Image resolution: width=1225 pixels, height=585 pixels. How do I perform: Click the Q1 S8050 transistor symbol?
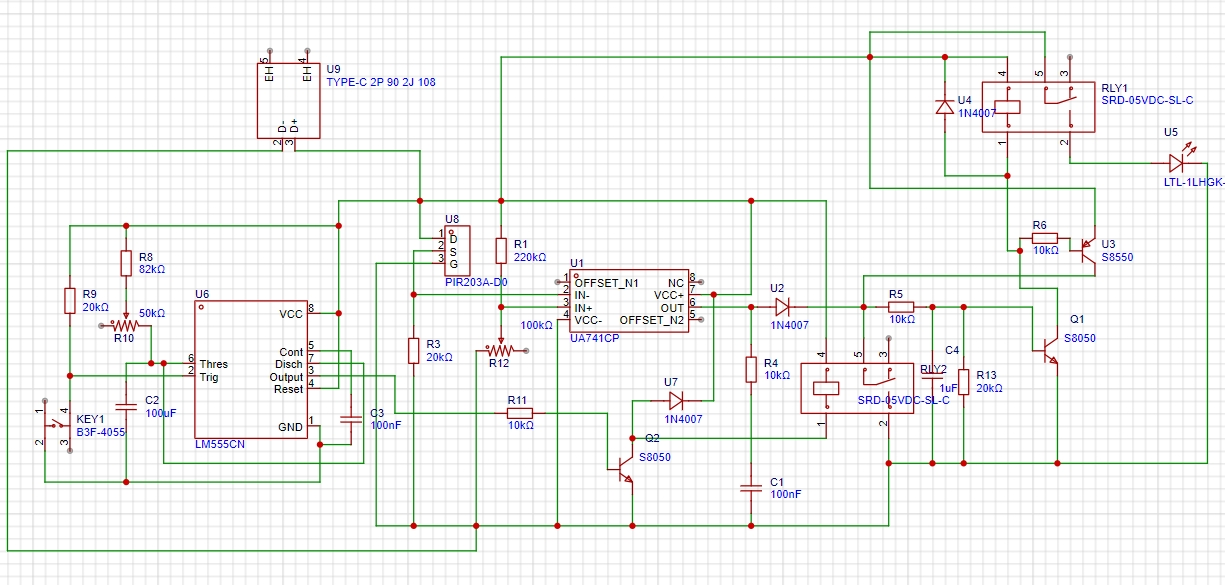tap(1047, 347)
